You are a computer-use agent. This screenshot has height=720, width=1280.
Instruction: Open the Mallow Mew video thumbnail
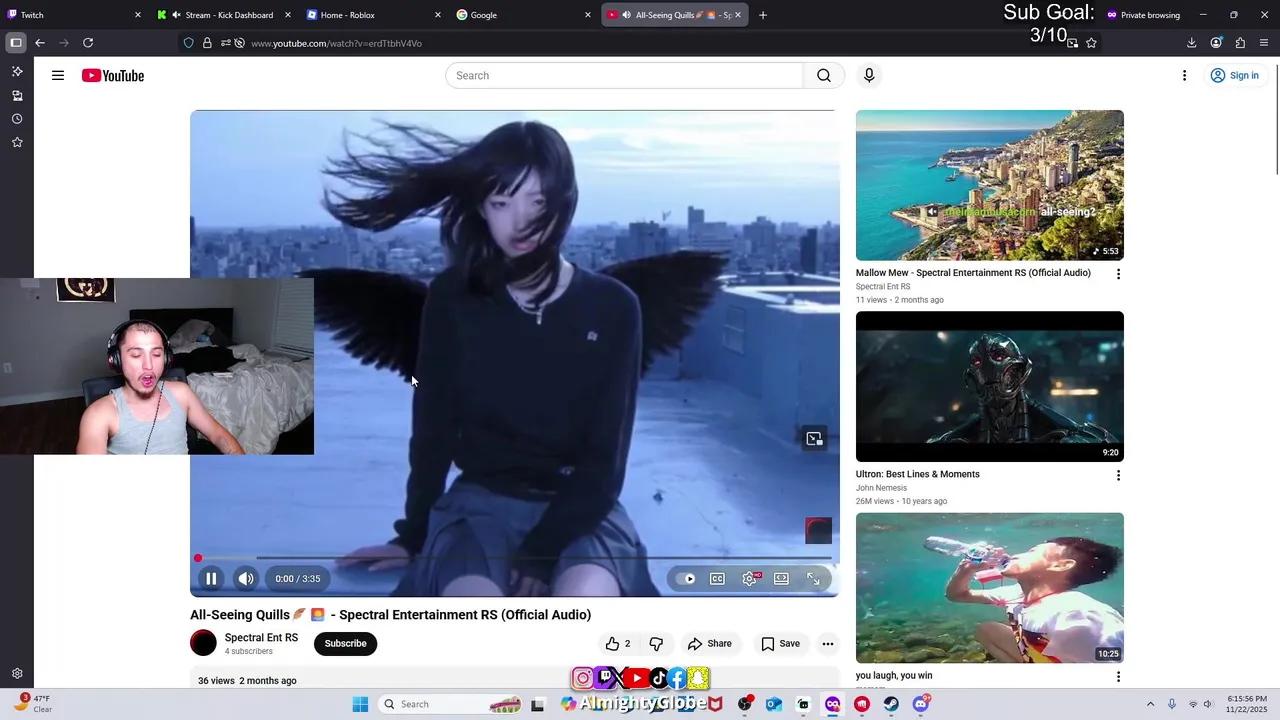point(990,185)
